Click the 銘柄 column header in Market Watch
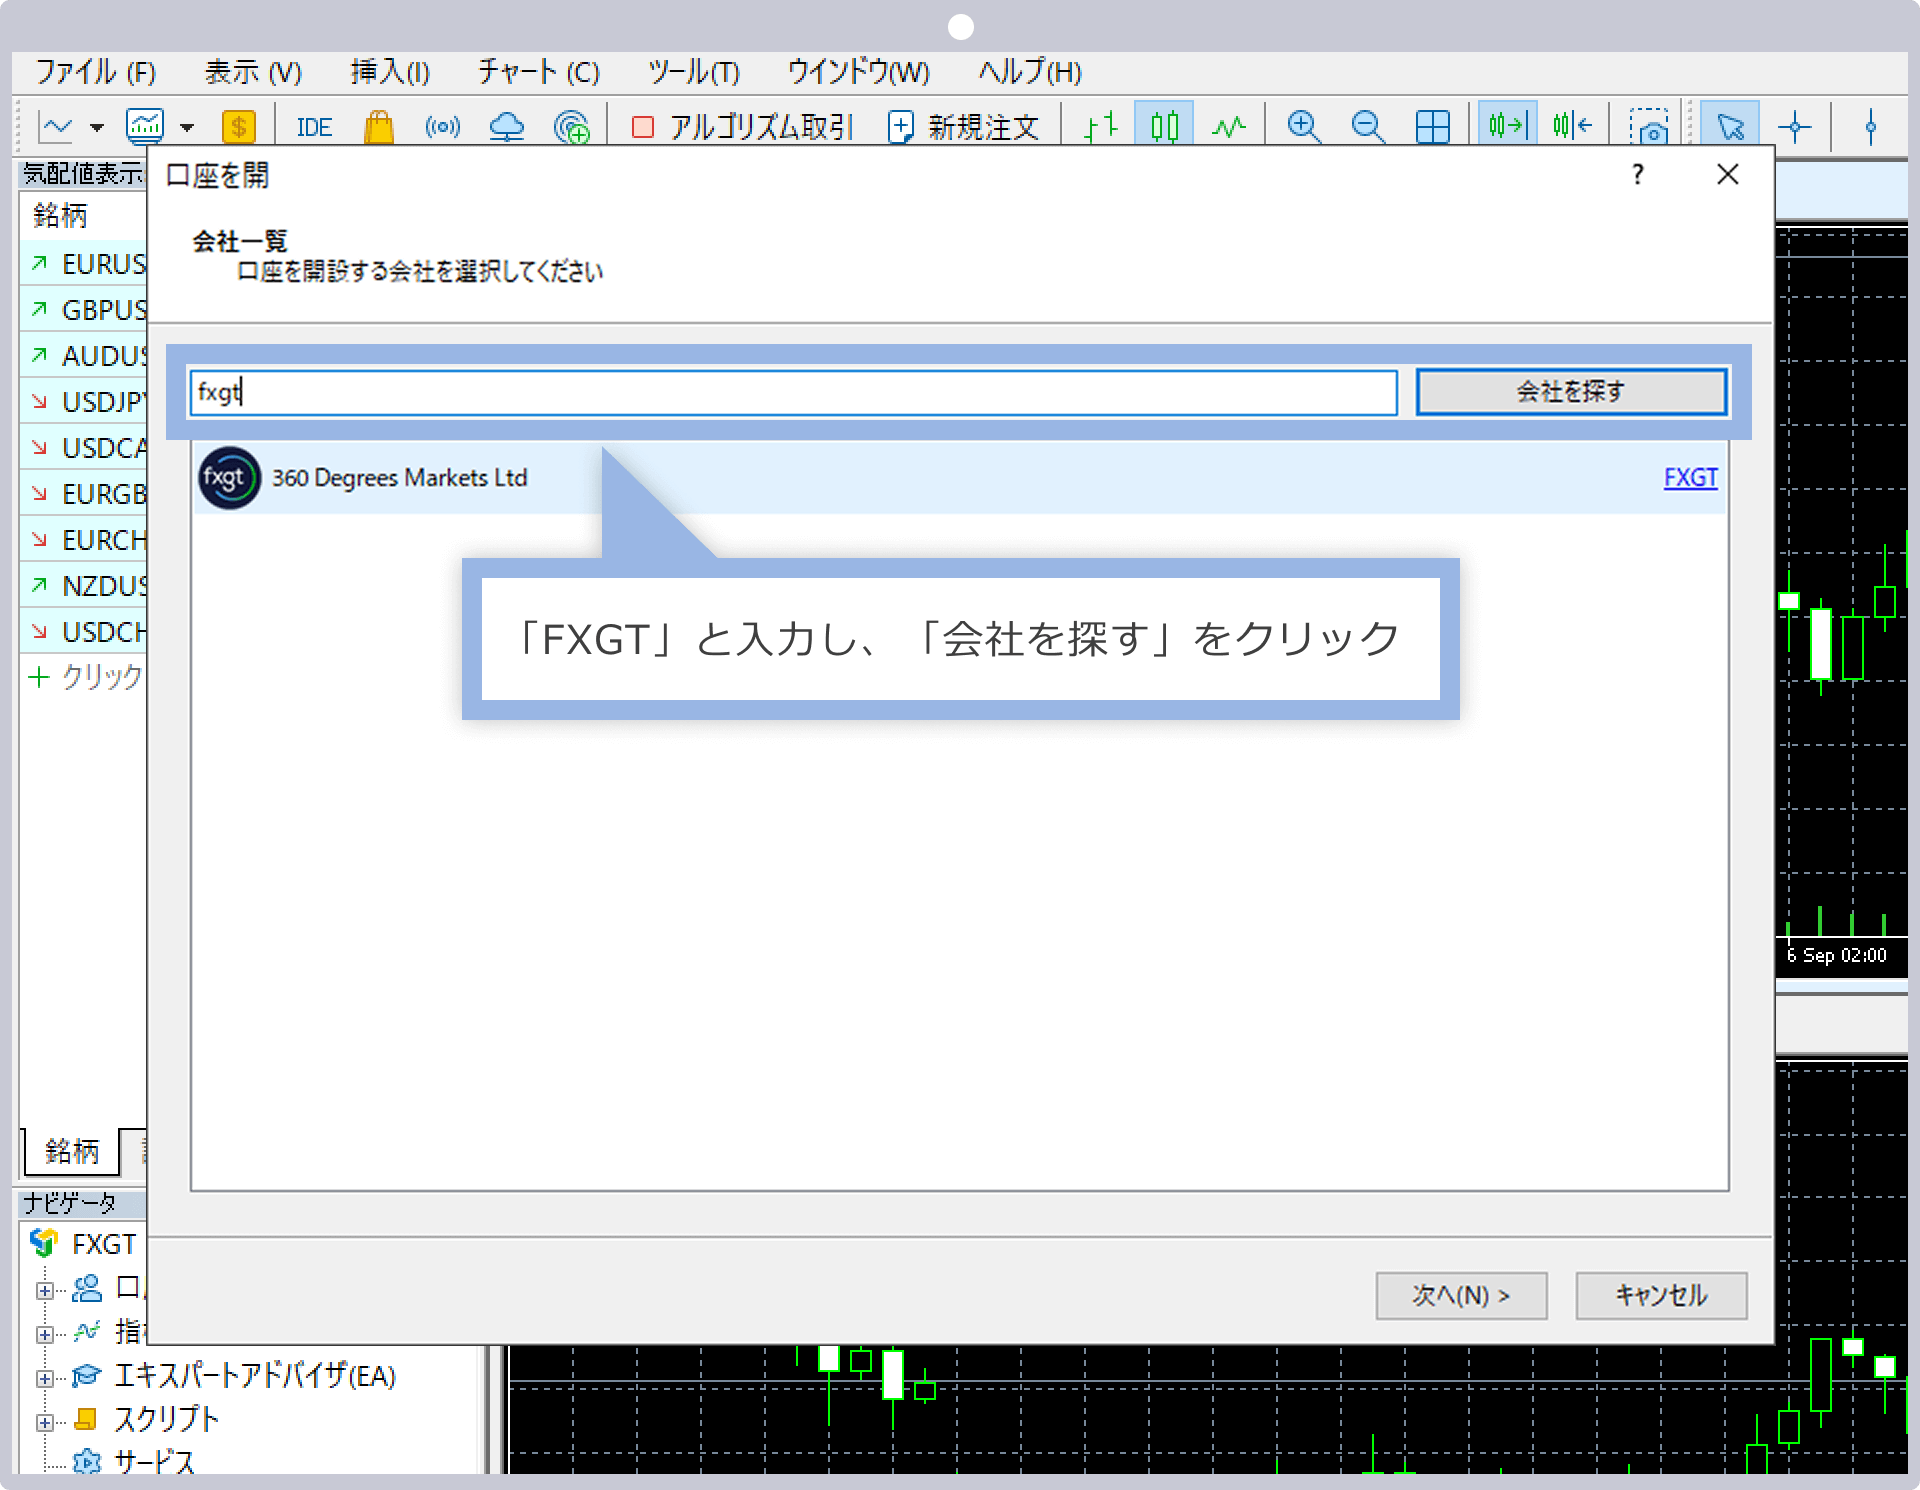 [x=84, y=216]
